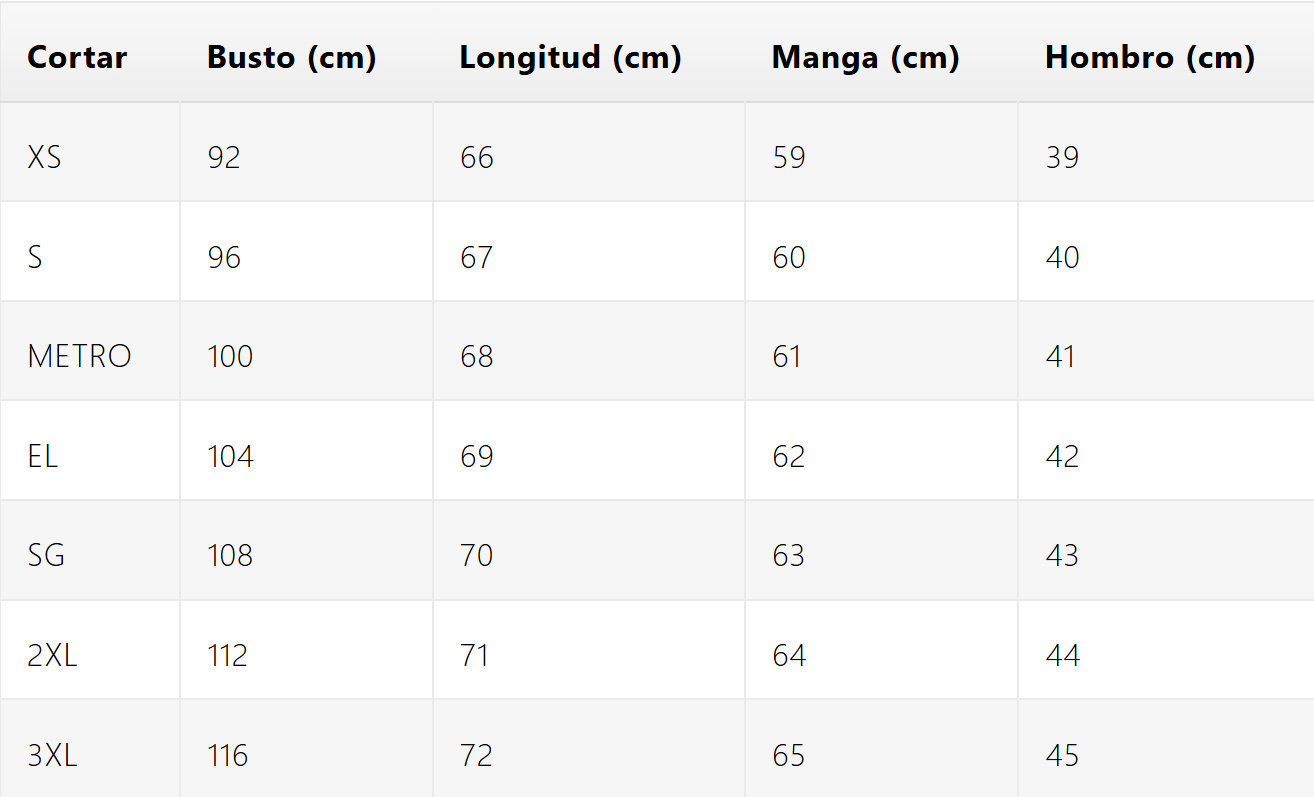Select the XS size cell
Image resolution: width=1314 pixels, height=797 pixels.
[x=44, y=158]
